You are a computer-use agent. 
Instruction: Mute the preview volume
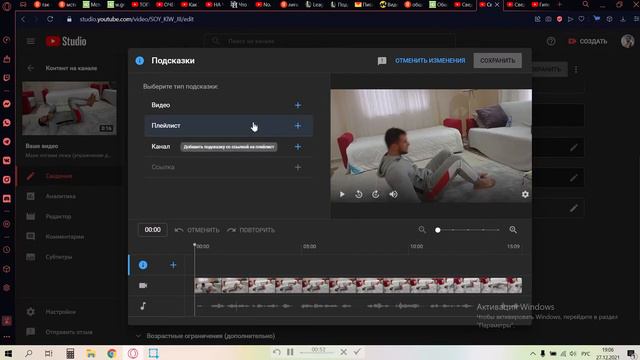tap(393, 195)
